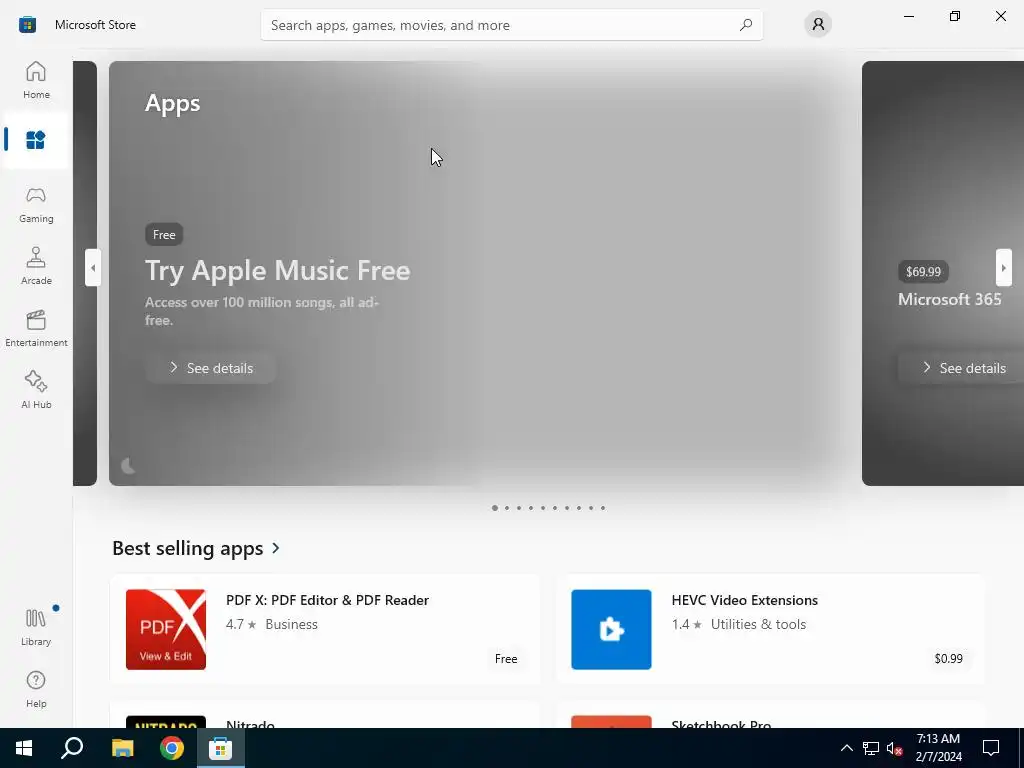Screen dimensions: 1024x768
Task: Click Utilities & tools under HEVC
Action: [x=758, y=624]
